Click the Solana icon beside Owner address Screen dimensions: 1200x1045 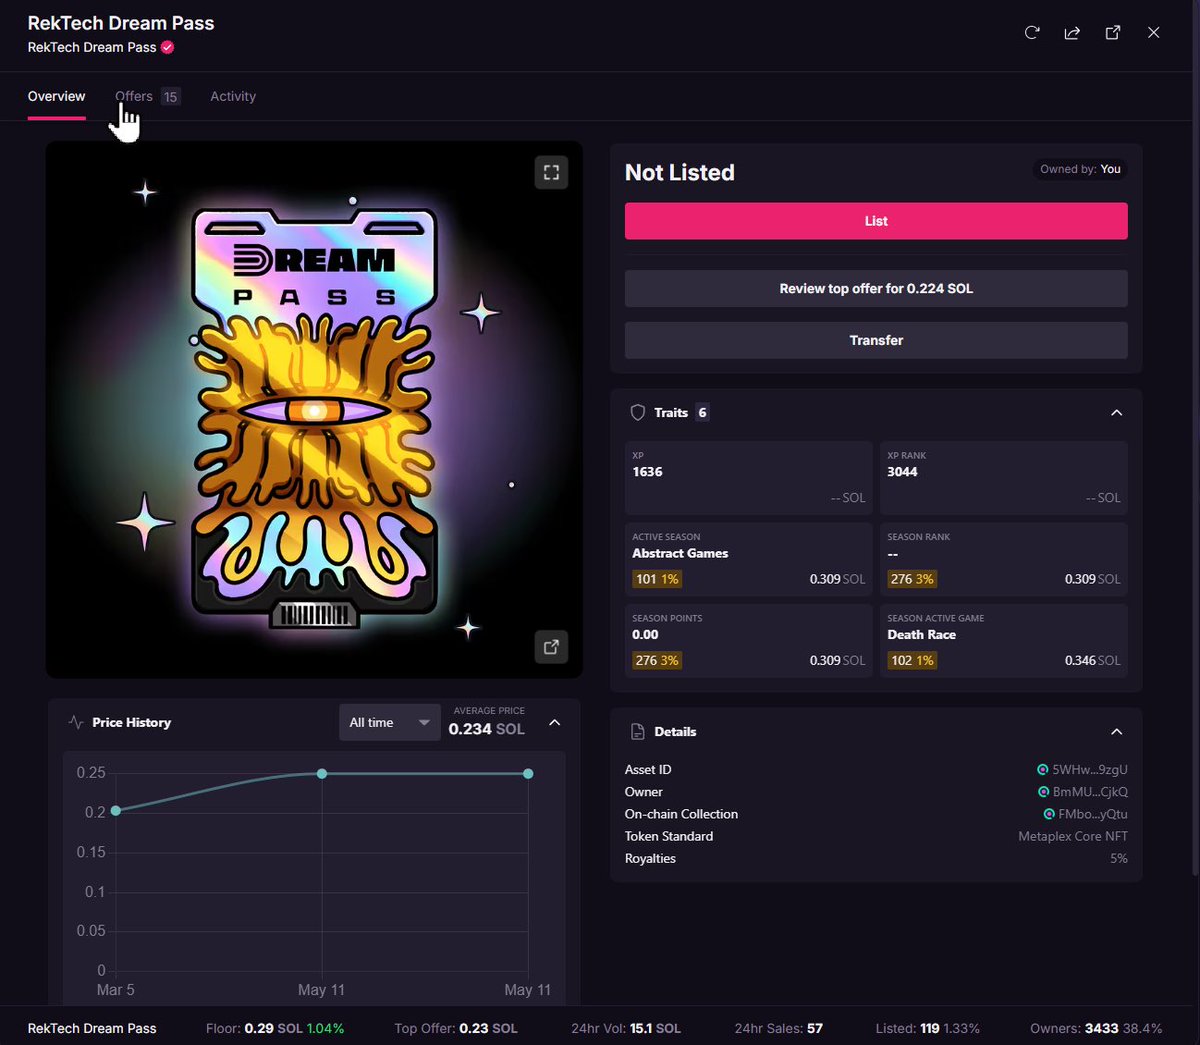[1043, 792]
